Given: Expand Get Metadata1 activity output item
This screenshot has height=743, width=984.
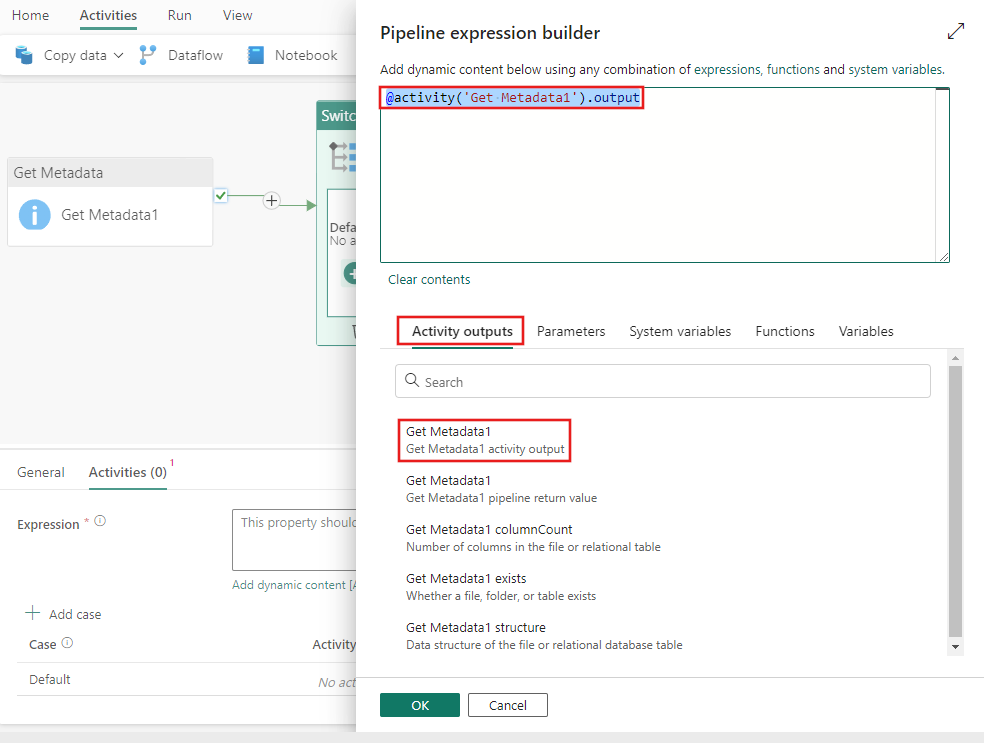Looking at the screenshot, I should coord(484,439).
